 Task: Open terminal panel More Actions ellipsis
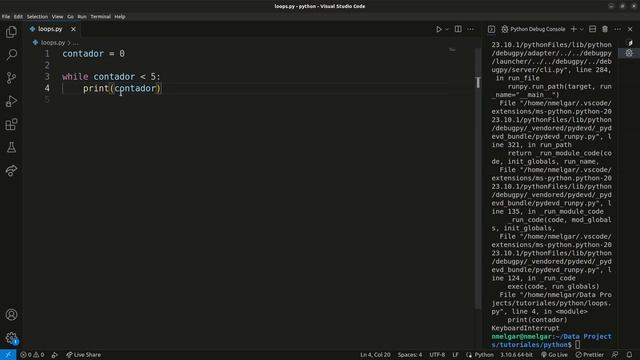(x=618, y=29)
